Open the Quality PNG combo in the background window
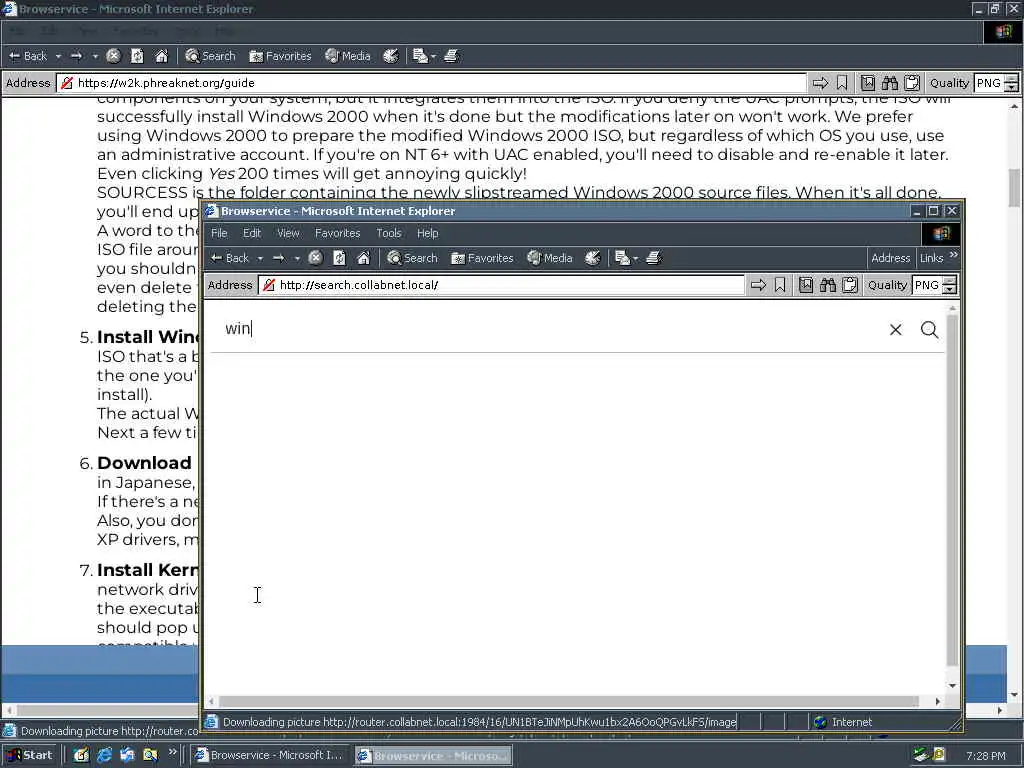Viewport: 1024px width, 768px height. coord(996,83)
